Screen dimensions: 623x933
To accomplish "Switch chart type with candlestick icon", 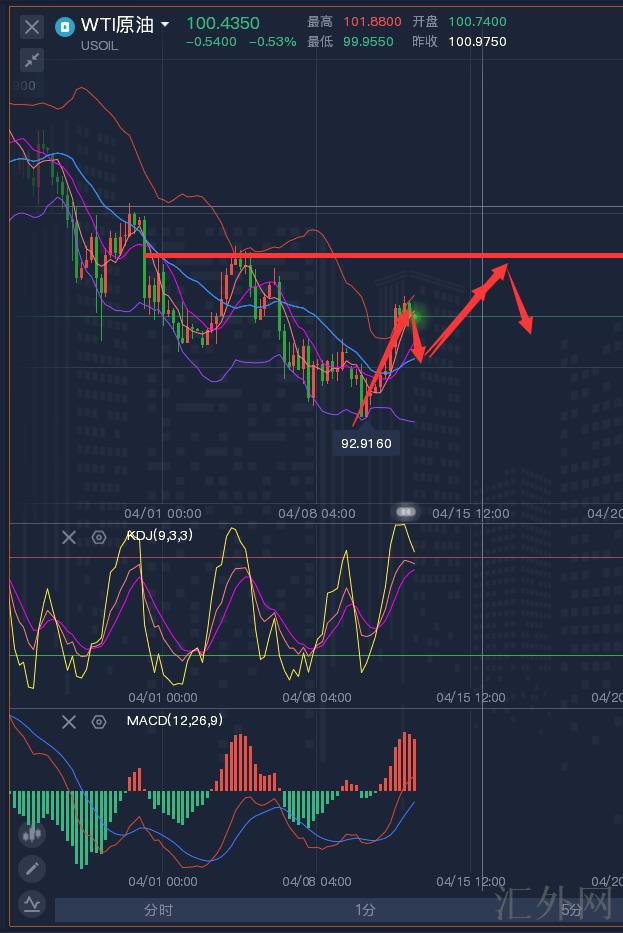I will click(x=32, y=834).
